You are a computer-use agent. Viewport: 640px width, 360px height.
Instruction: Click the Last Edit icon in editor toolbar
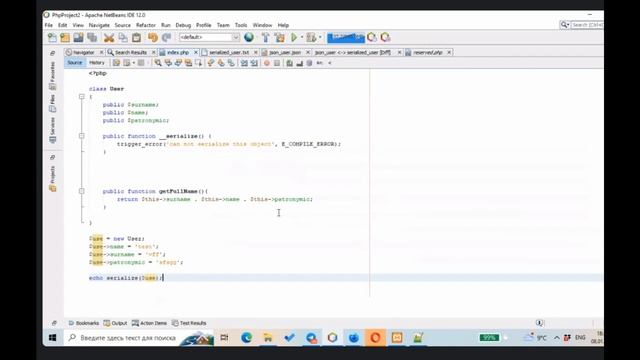(116, 63)
